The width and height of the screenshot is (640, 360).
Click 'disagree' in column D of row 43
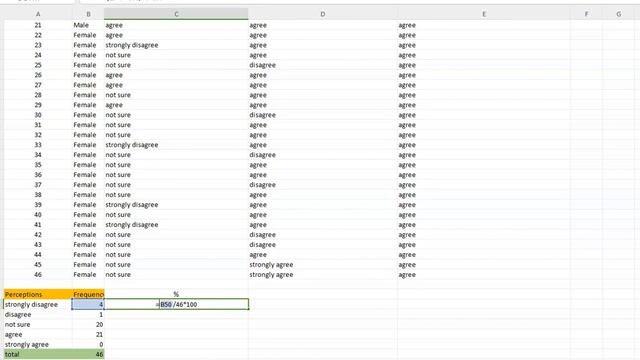(x=263, y=245)
